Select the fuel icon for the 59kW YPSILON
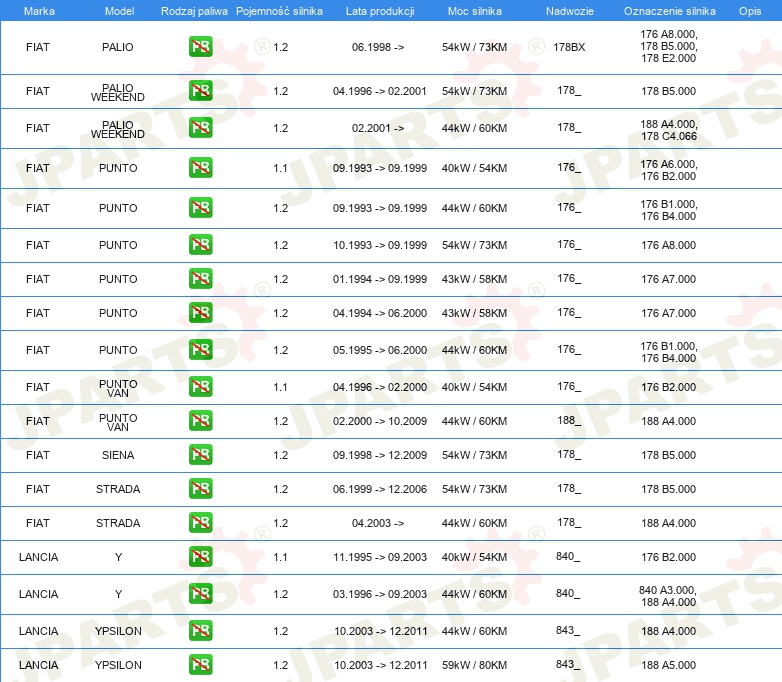The height and width of the screenshot is (682, 782). pyautogui.click(x=200, y=665)
